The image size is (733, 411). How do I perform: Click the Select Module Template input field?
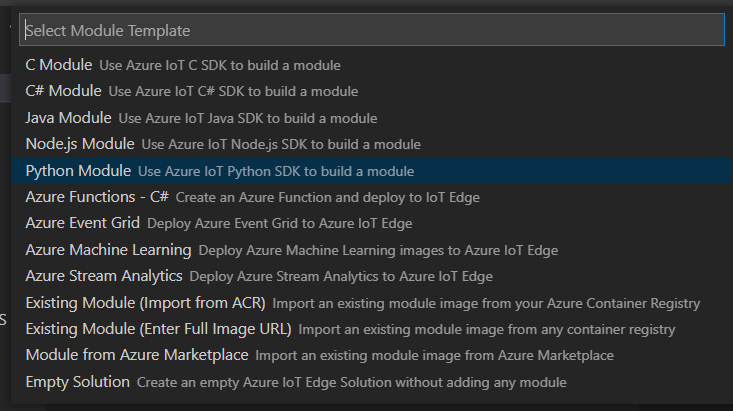tap(371, 30)
